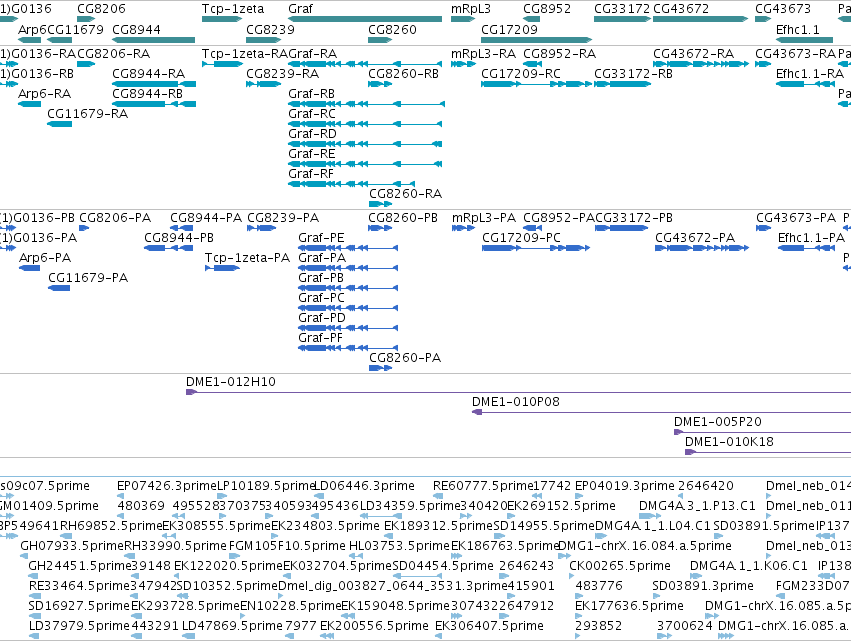Select the Graf-PB protein label
The width and height of the screenshot is (851, 641).
pos(321,278)
